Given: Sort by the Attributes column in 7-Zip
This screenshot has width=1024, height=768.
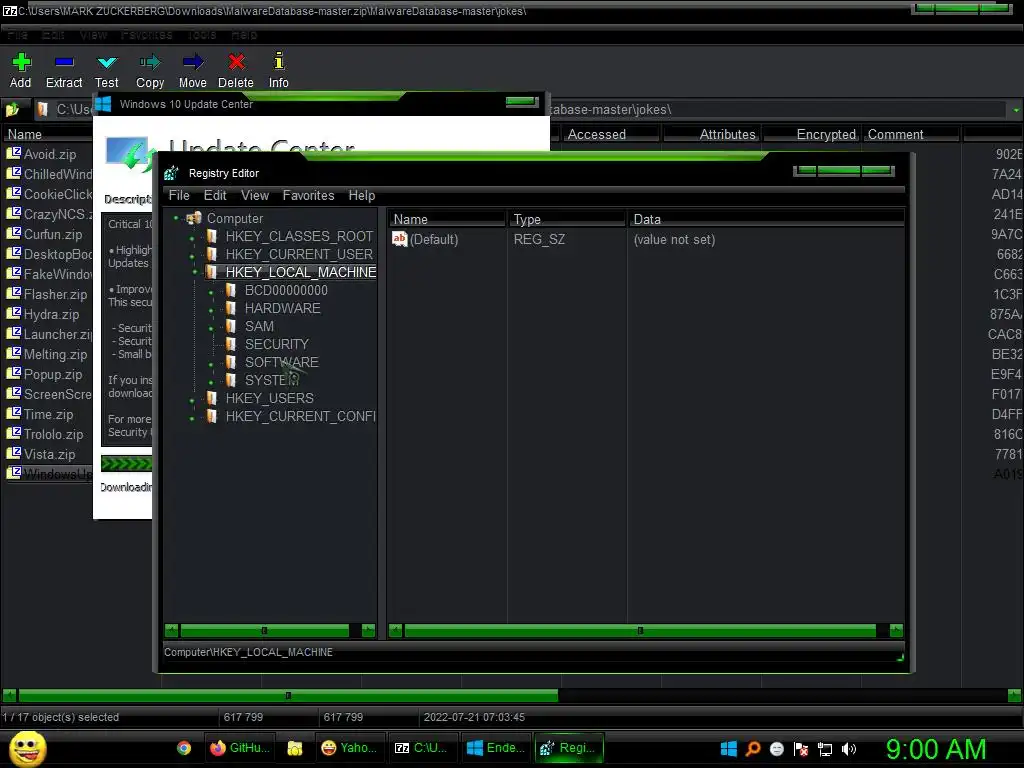Looking at the screenshot, I should click(711, 134).
